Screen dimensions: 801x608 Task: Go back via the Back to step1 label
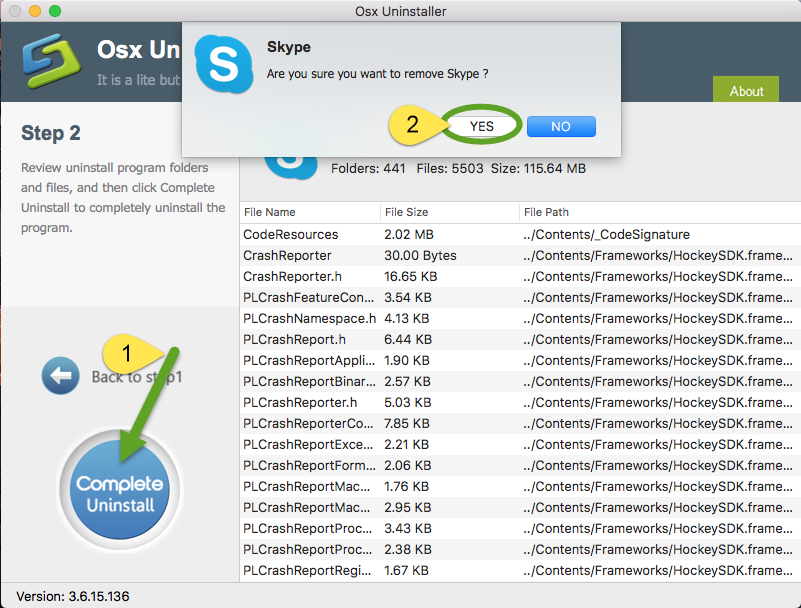coord(137,377)
